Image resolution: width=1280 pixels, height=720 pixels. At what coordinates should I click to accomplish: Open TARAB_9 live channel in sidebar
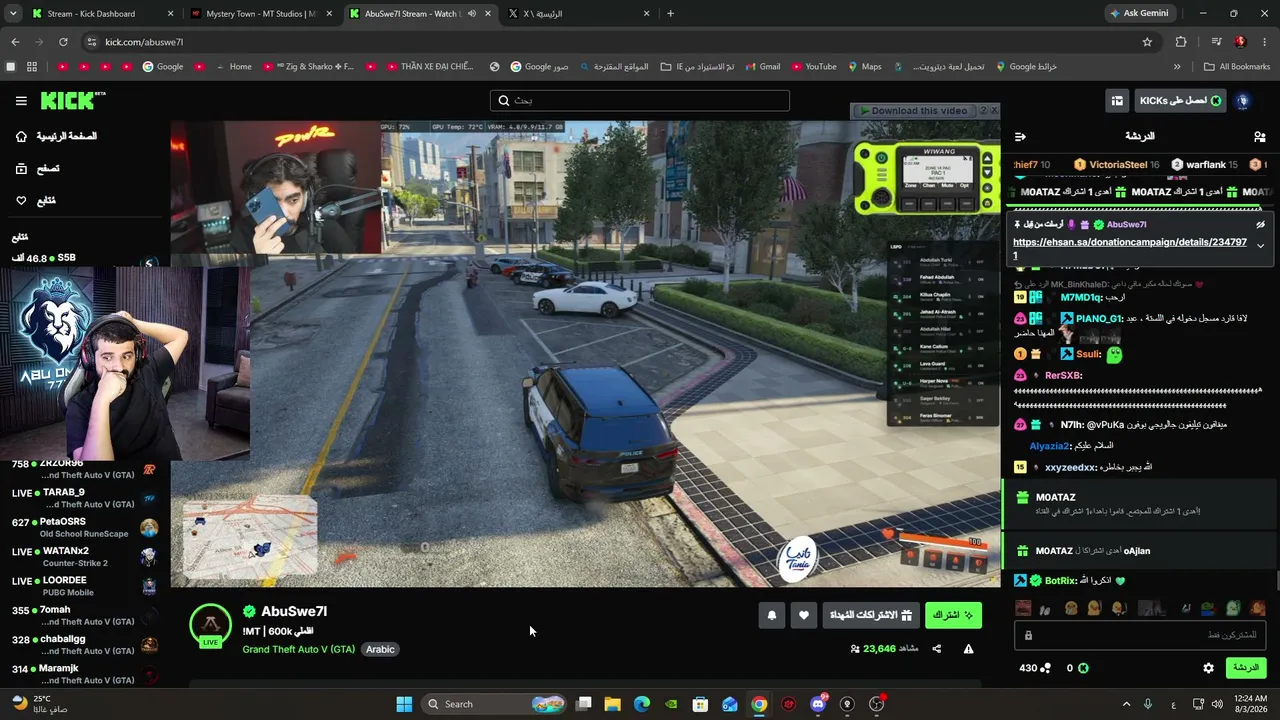tap(83, 497)
